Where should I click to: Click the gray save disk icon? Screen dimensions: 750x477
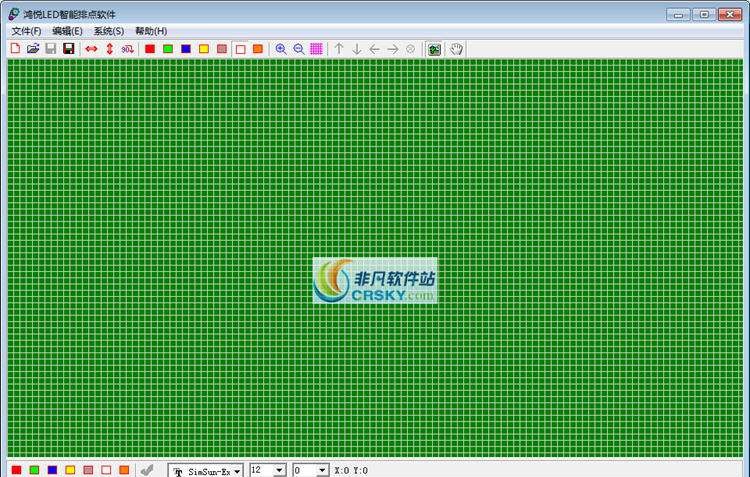(51, 48)
